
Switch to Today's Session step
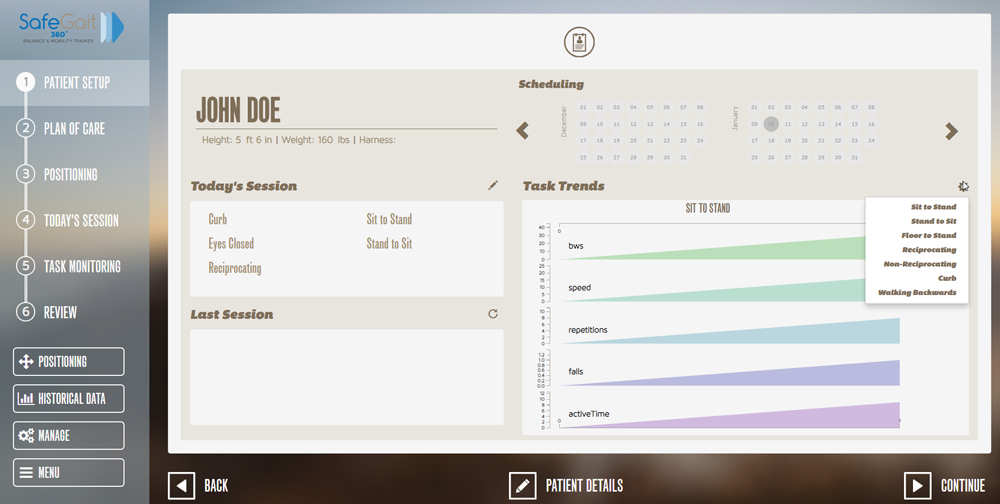click(x=80, y=220)
